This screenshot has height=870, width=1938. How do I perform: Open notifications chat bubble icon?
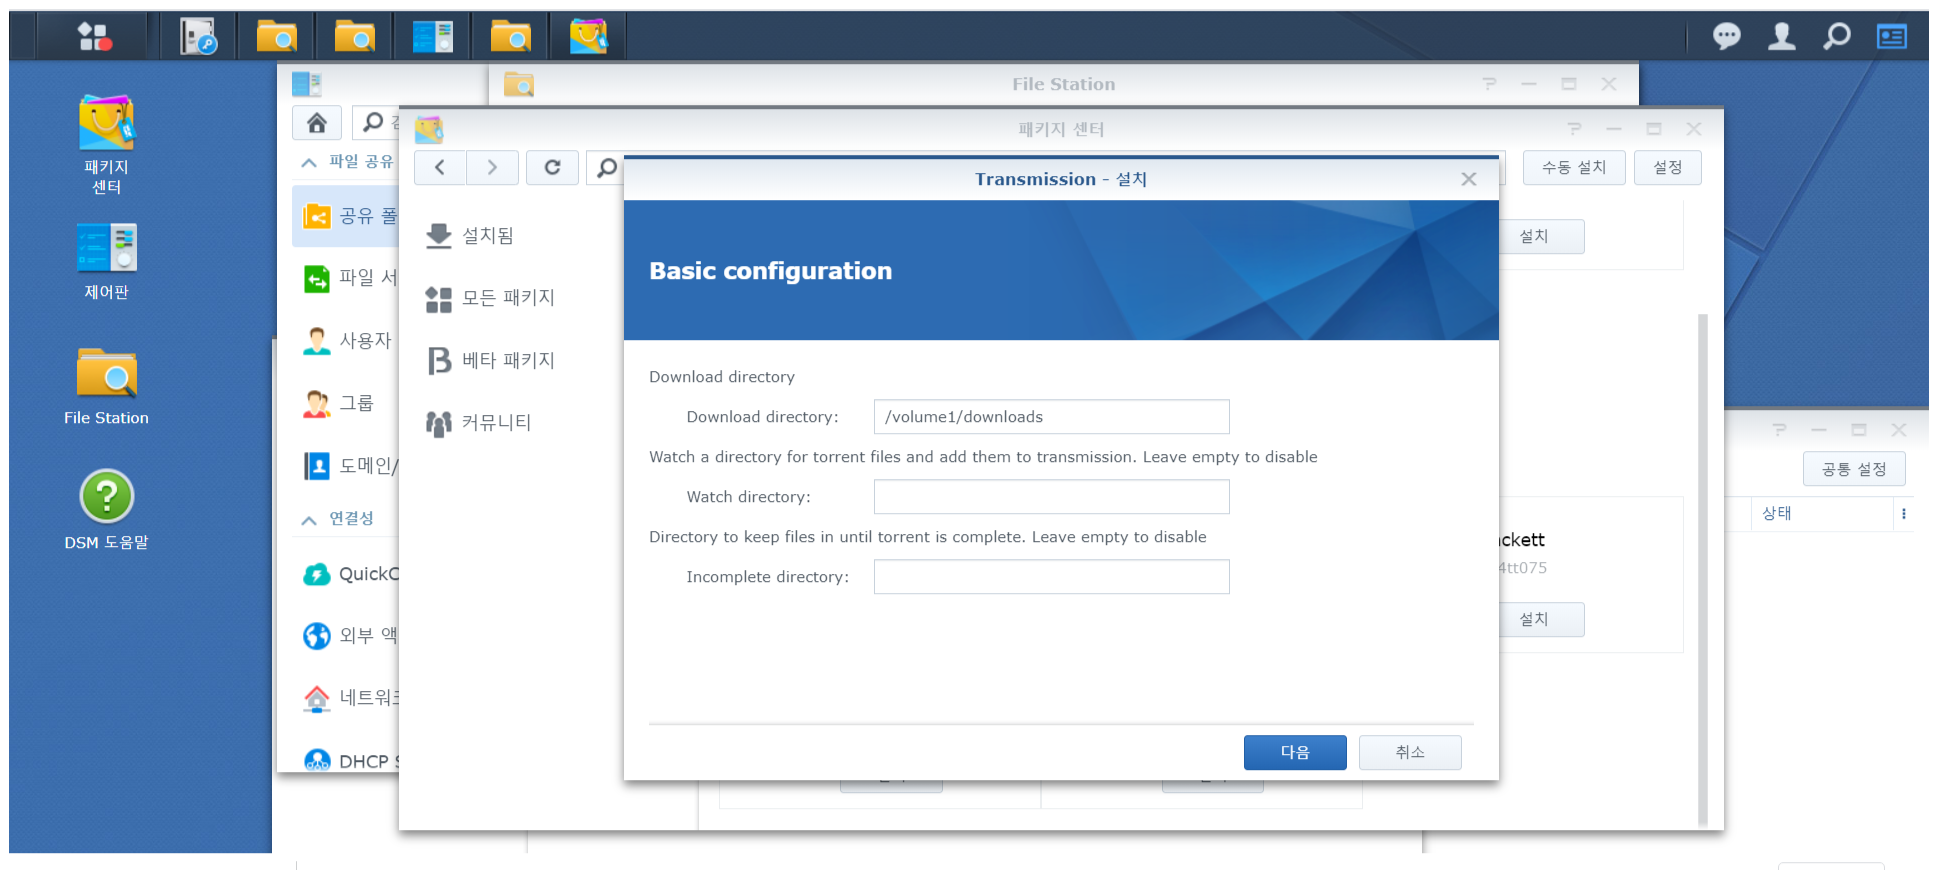pos(1726,37)
